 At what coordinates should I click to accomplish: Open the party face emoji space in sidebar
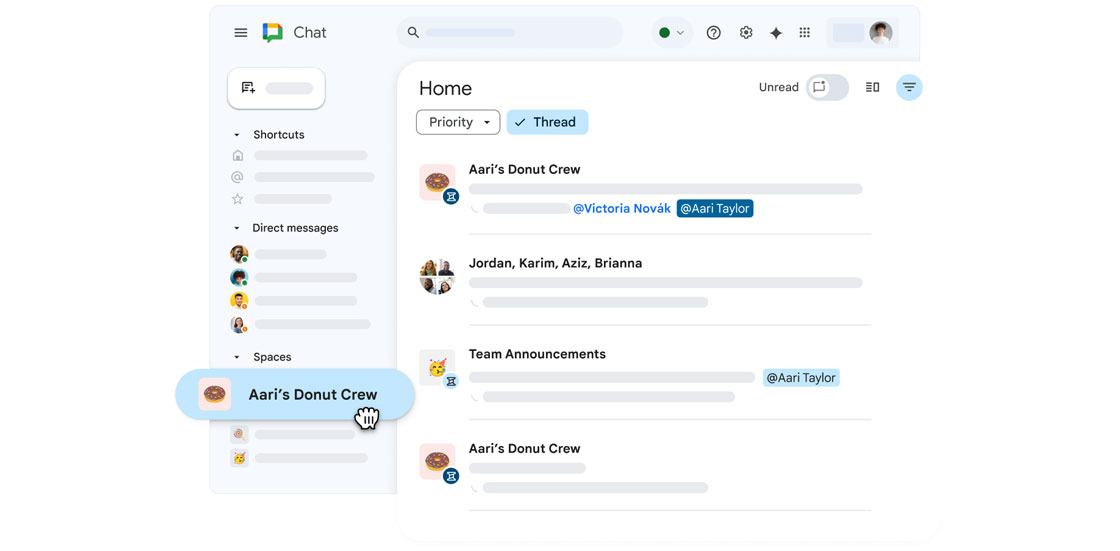239,457
